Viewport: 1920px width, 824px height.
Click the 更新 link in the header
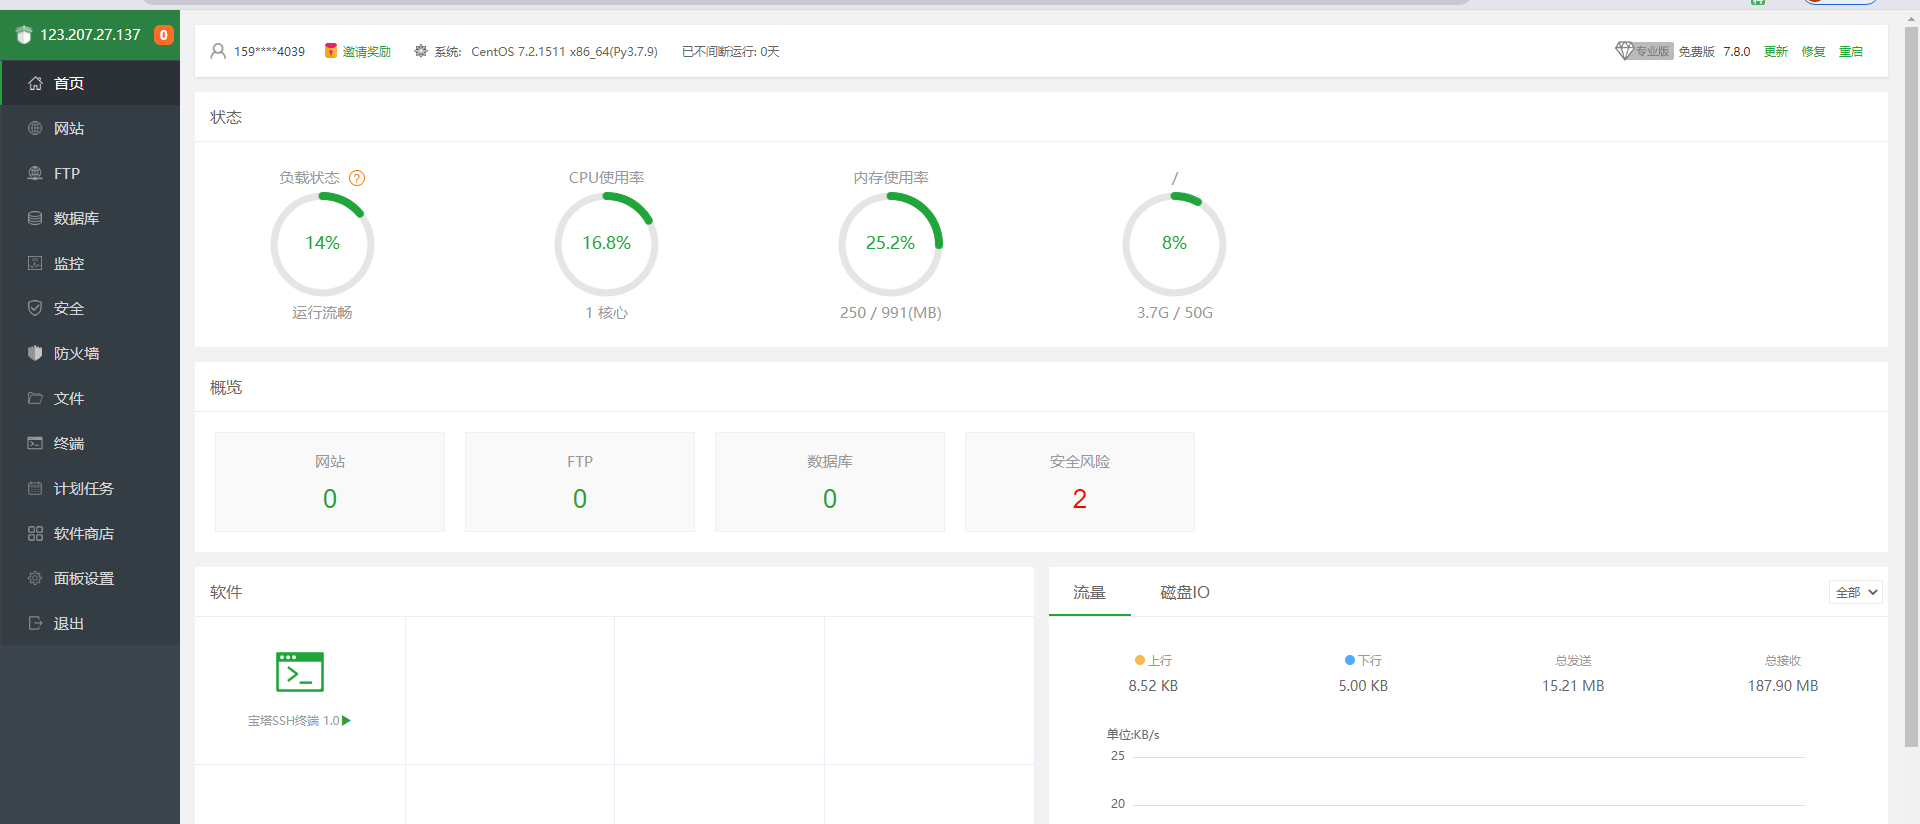1776,51
